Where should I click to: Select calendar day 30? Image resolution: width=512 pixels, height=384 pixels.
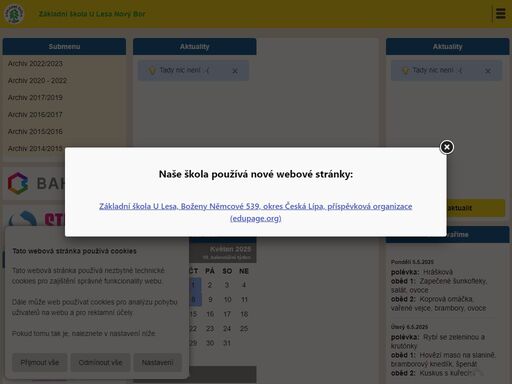tap(210, 343)
